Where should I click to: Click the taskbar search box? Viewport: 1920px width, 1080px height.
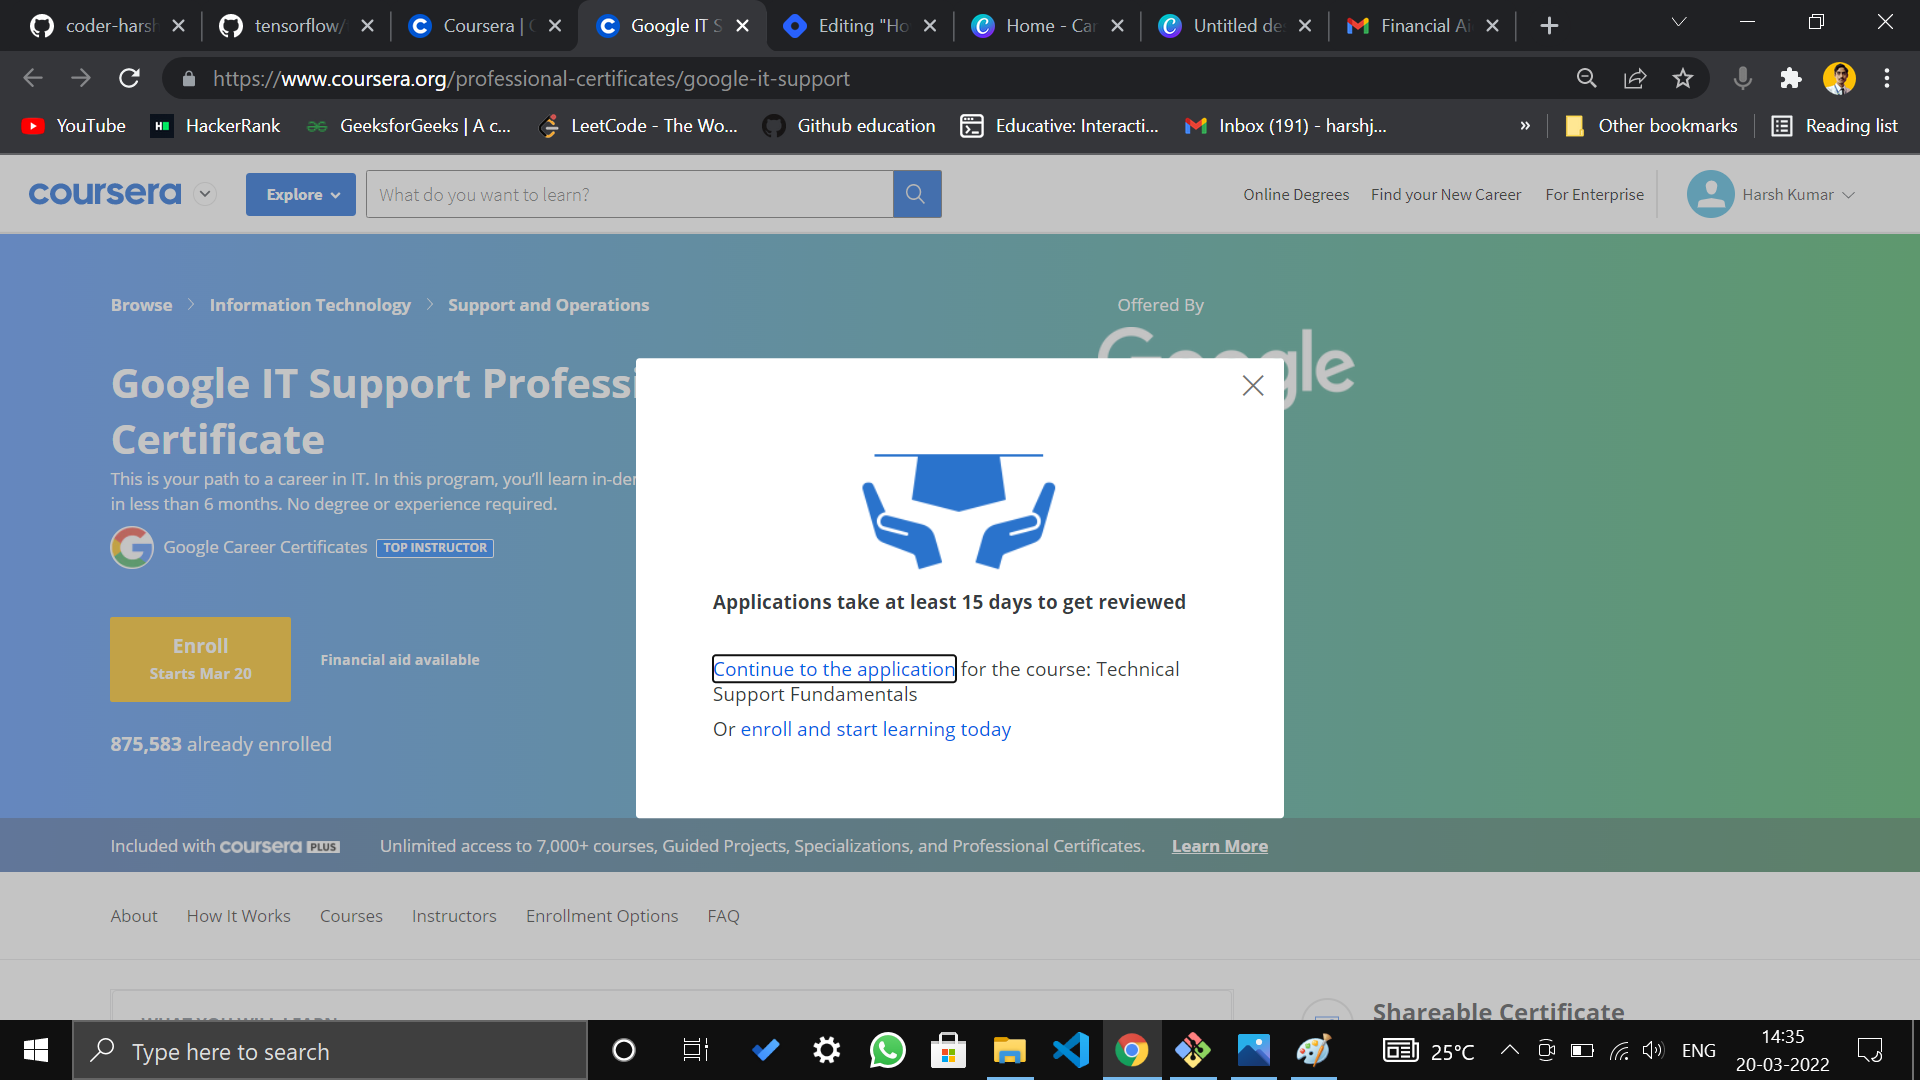point(330,1051)
